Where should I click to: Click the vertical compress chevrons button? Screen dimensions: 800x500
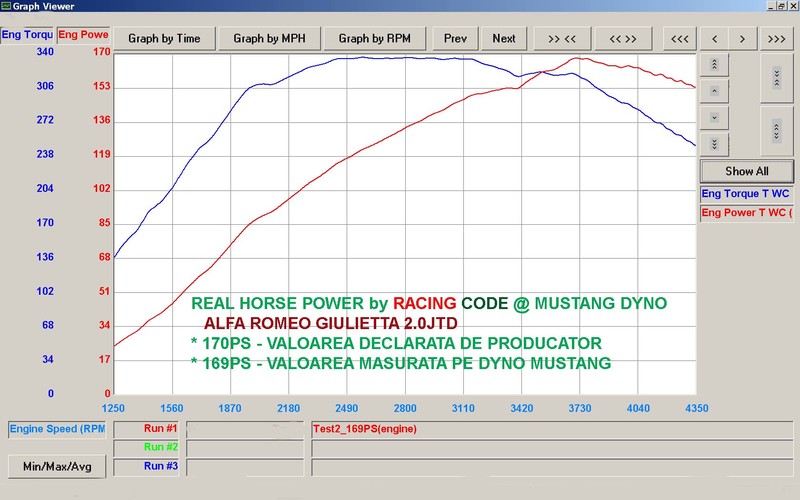(777, 78)
